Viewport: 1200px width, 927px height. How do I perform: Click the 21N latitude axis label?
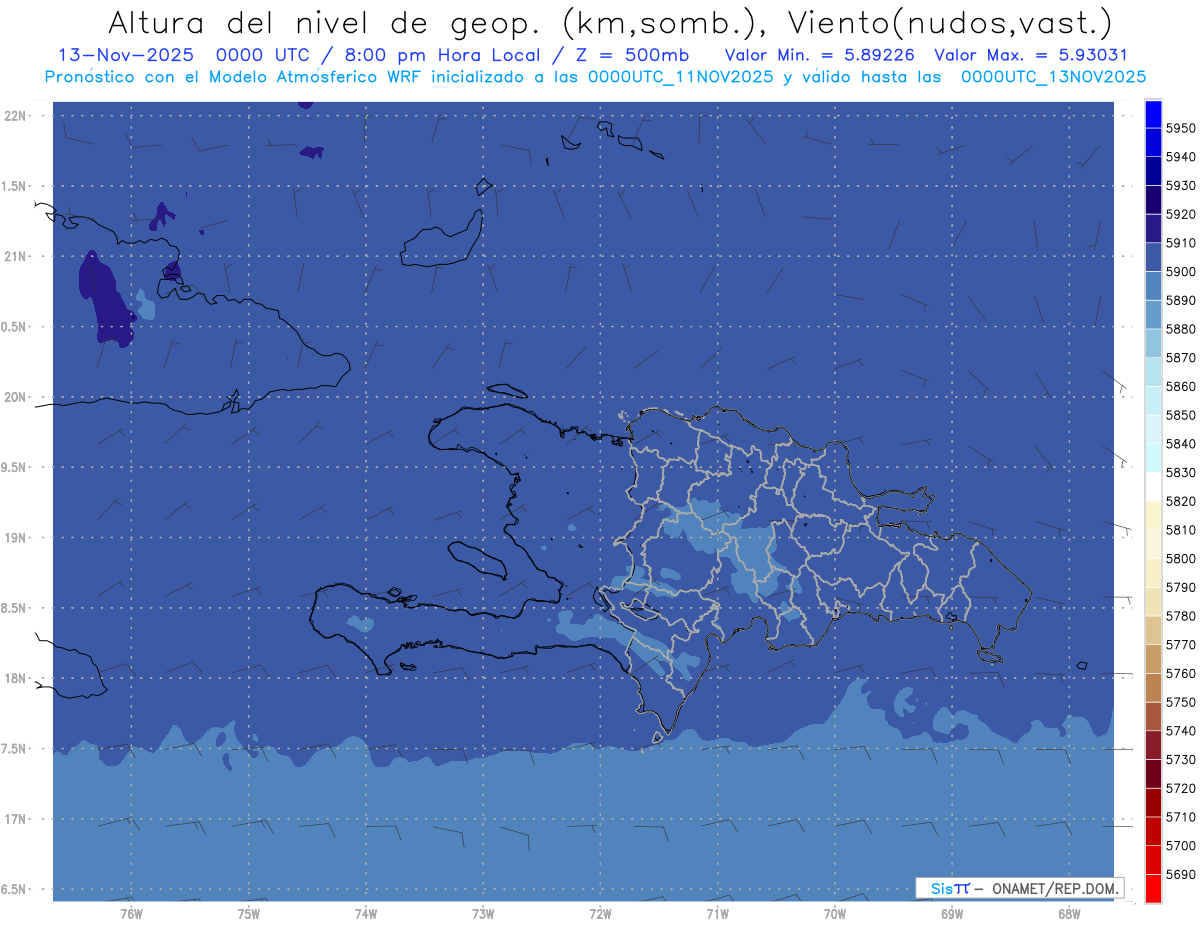(x=16, y=257)
